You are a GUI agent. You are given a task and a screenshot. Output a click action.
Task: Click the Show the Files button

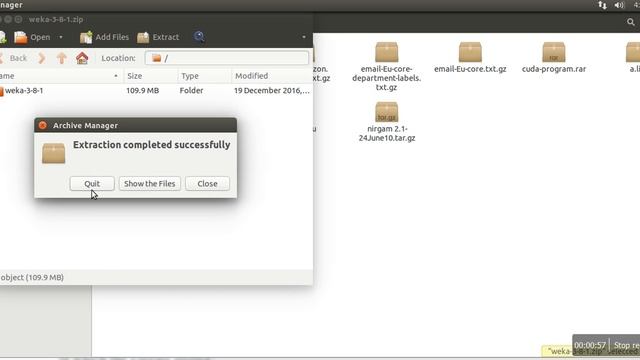click(149, 184)
